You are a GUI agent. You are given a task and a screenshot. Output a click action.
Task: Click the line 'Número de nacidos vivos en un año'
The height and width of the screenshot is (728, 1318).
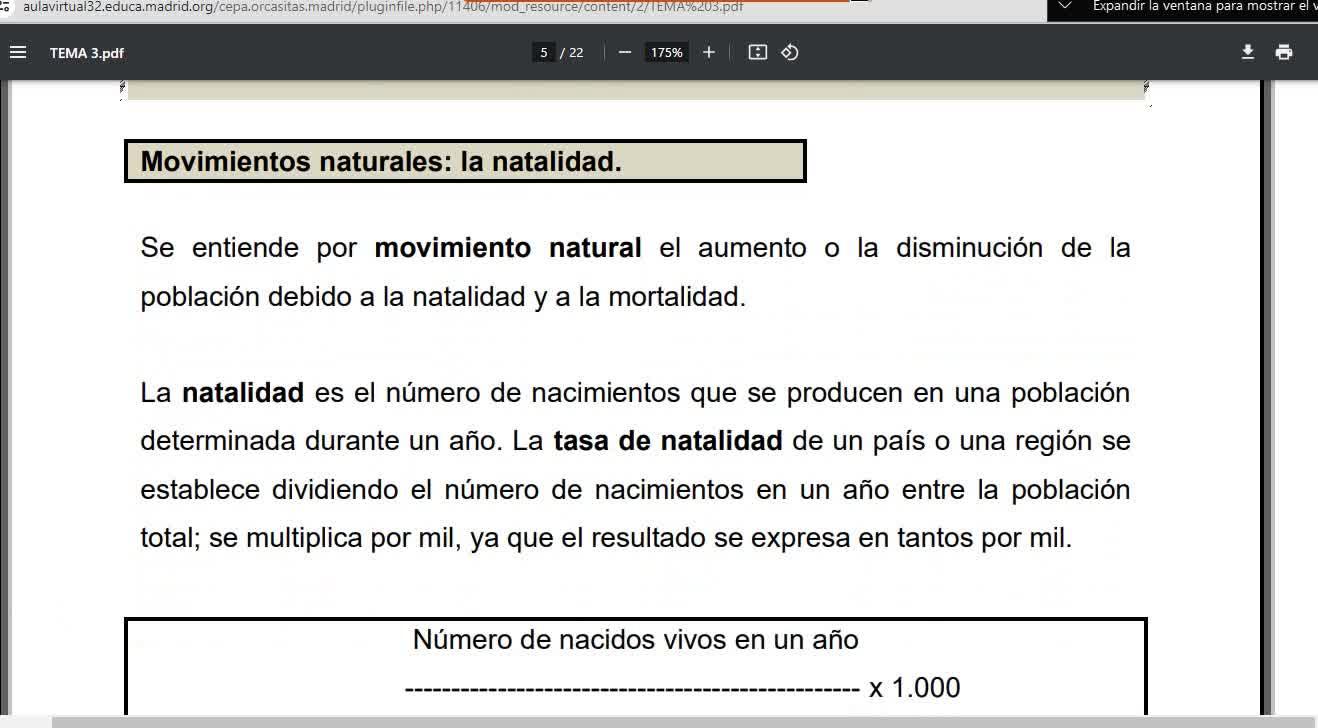pyautogui.click(x=636, y=640)
